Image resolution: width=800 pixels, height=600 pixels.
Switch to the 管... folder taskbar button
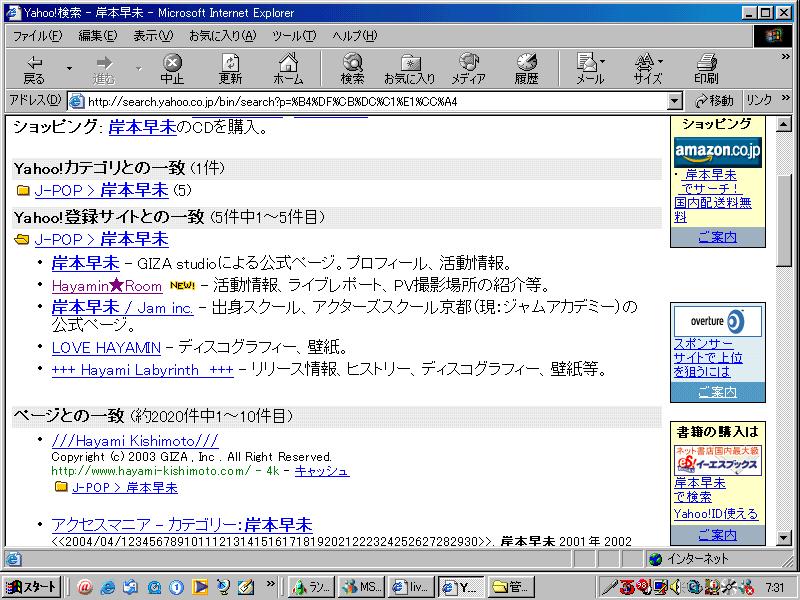click(511, 587)
